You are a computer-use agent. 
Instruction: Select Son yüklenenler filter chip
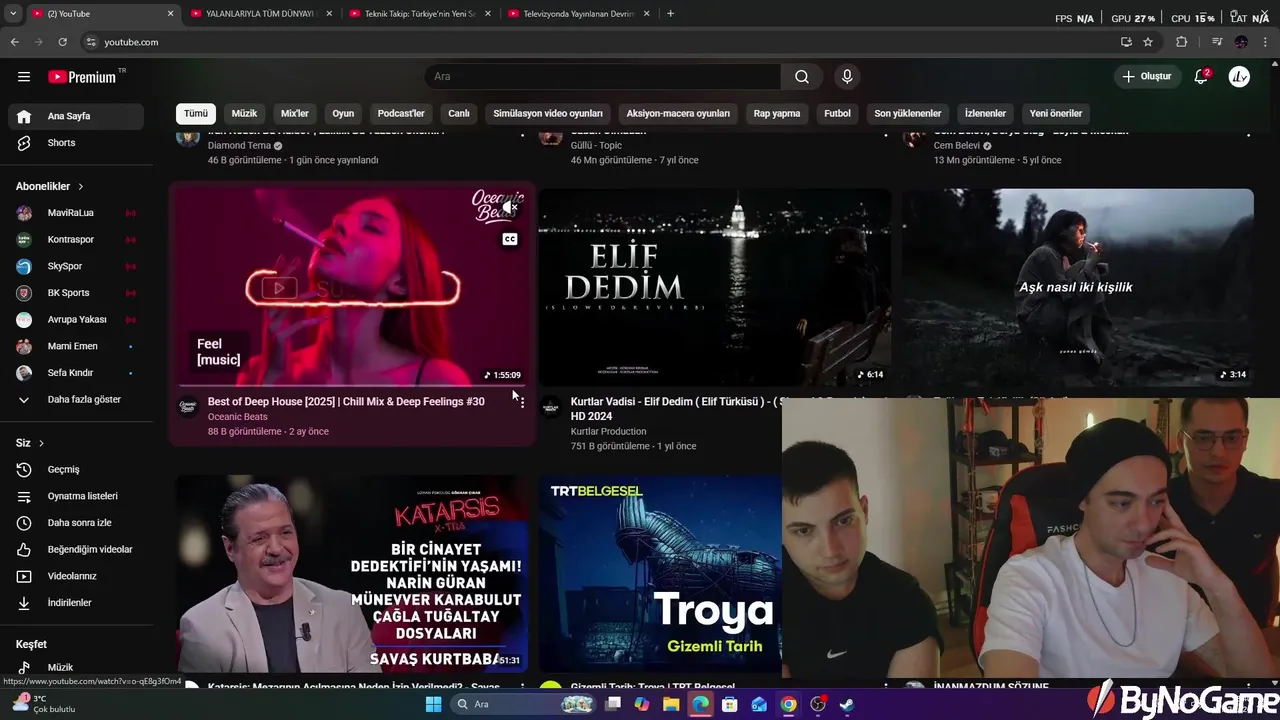908,113
